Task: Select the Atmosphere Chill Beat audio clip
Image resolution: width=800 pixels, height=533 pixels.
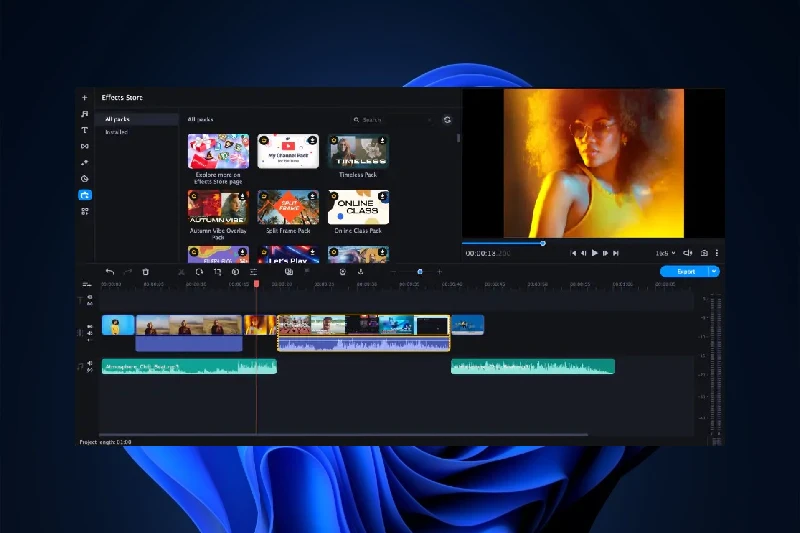Action: coord(189,366)
